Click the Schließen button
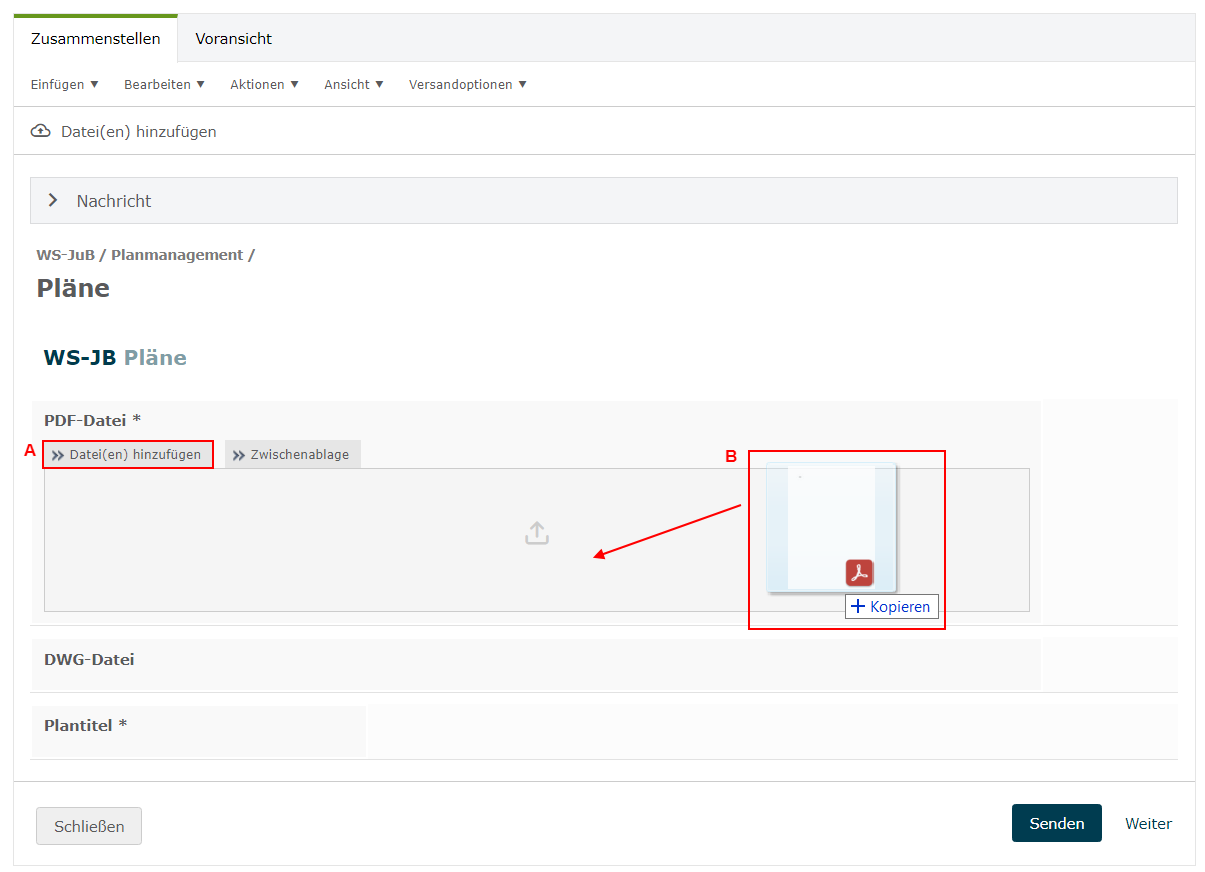Image resolution: width=1205 pixels, height=872 pixels. pyautogui.click(x=89, y=826)
